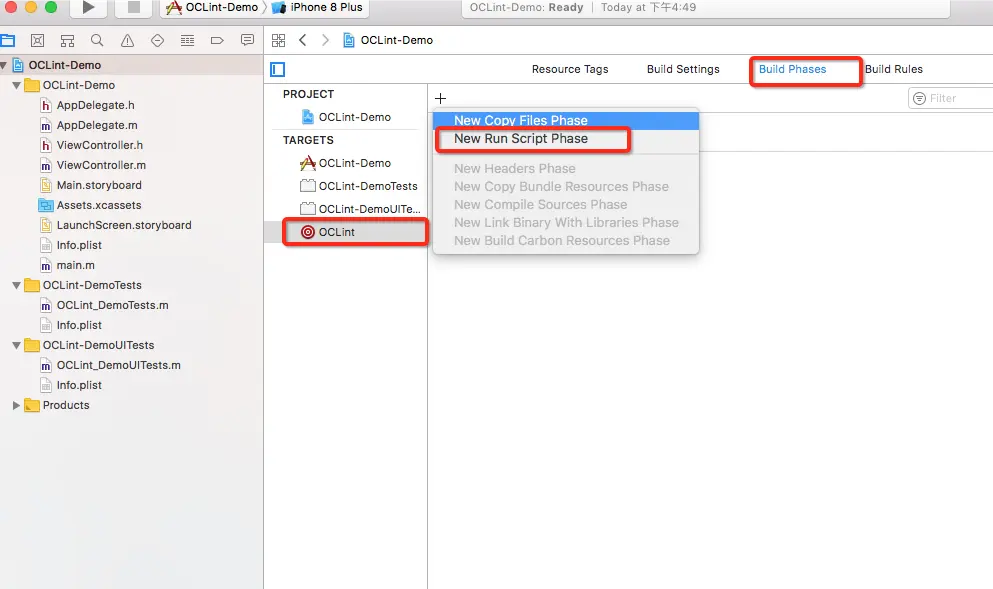Switch to the Build Settings tab
The width and height of the screenshot is (993, 589).
coord(683,69)
